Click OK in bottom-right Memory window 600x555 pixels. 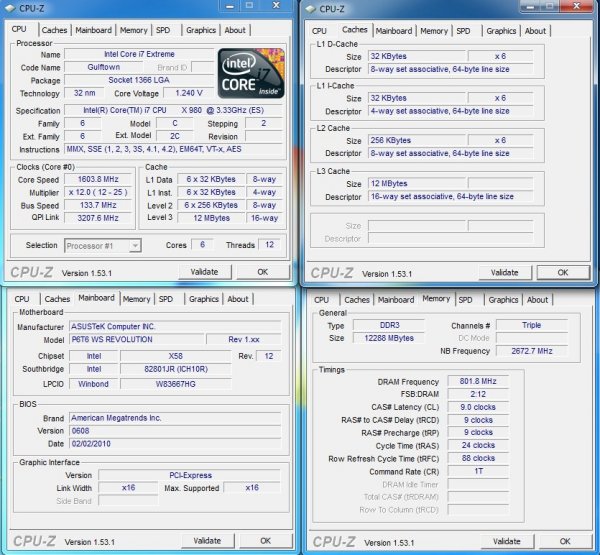click(565, 542)
